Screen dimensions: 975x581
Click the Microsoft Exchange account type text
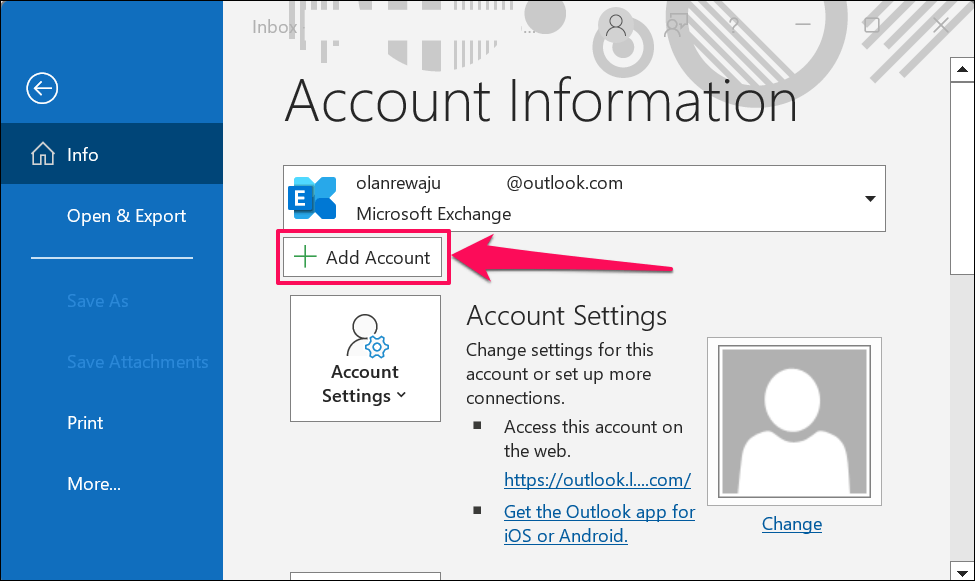click(433, 214)
